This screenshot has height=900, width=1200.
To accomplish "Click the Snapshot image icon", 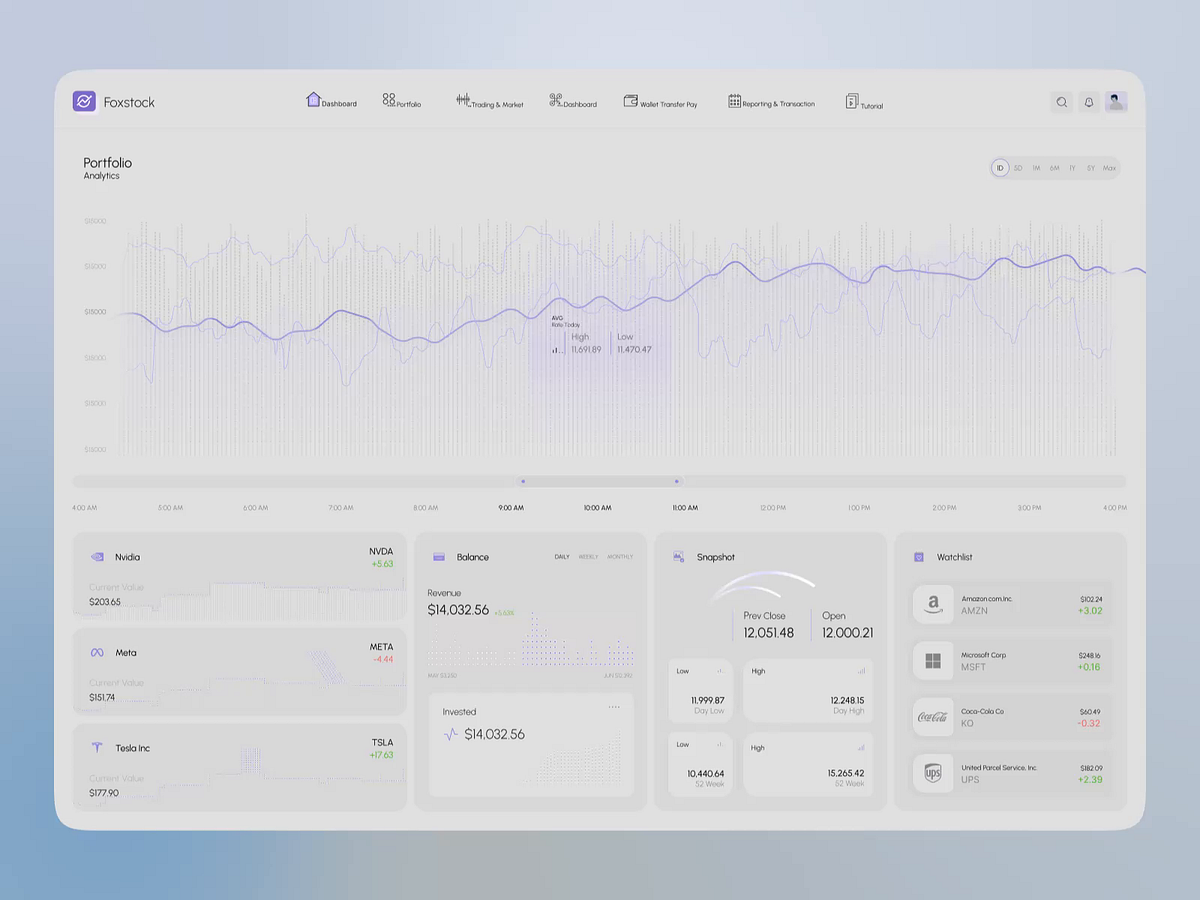I will point(679,557).
